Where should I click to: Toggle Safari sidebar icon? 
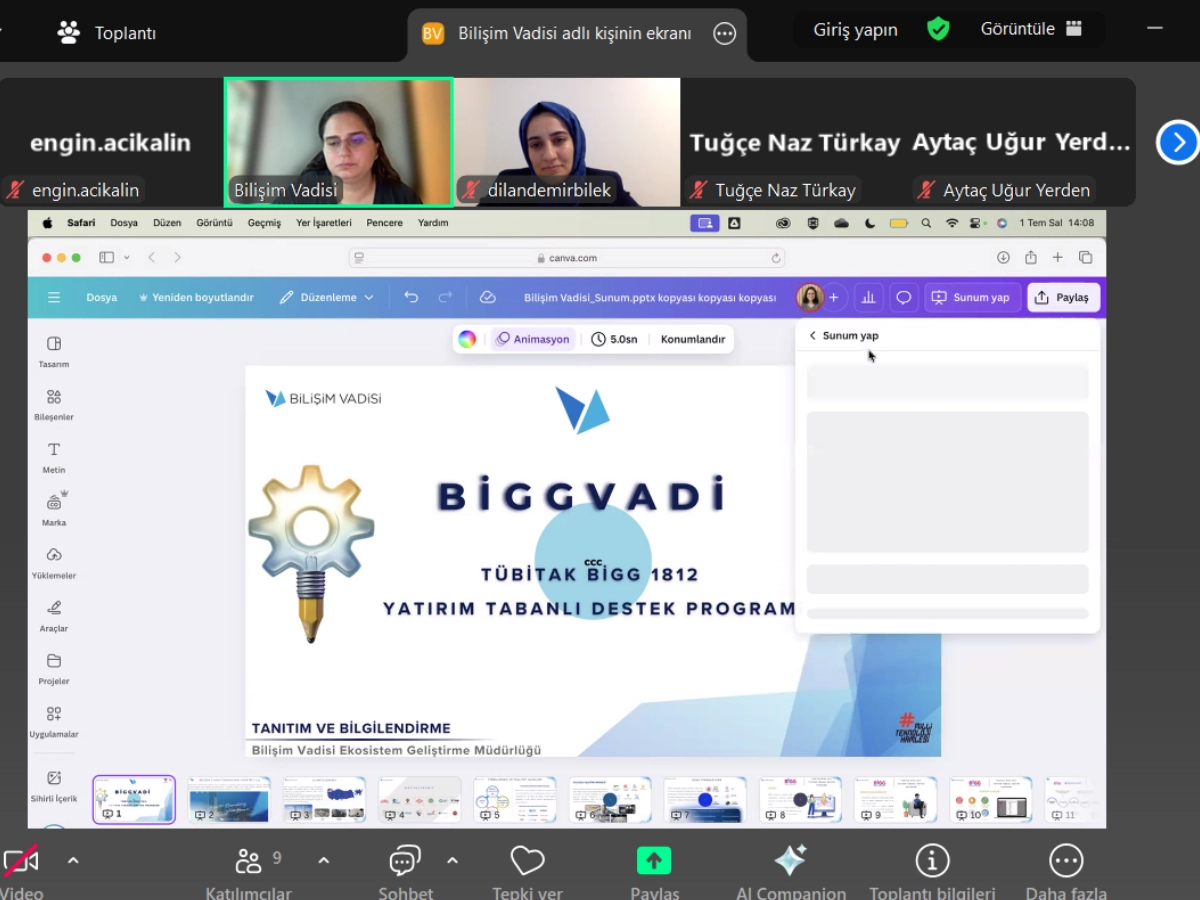106,257
